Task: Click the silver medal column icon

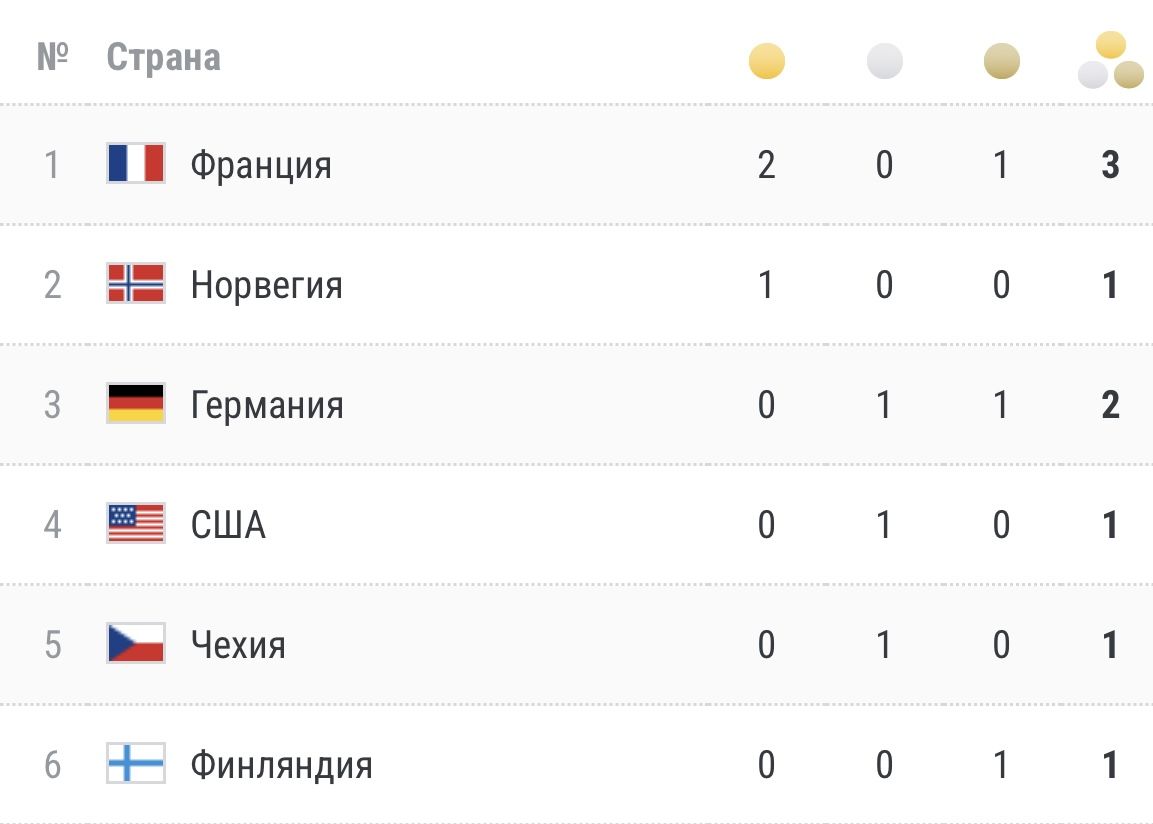Action: (884, 60)
